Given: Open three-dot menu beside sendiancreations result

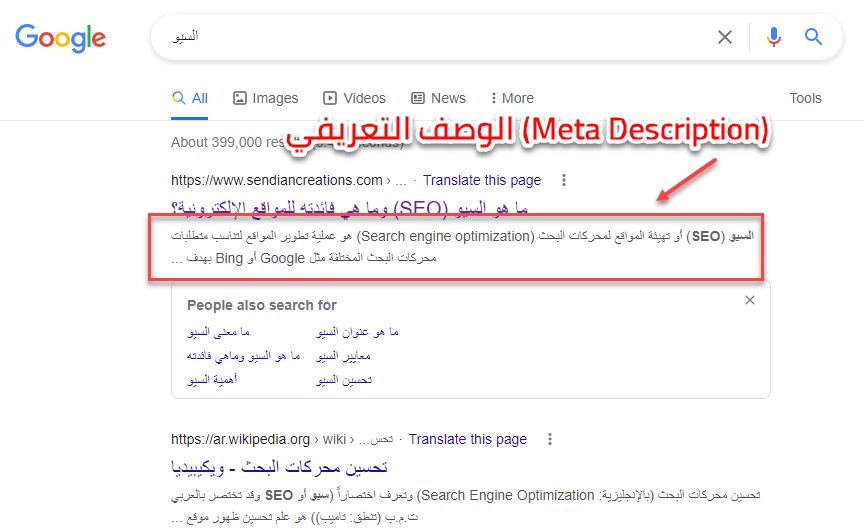Looking at the screenshot, I should [x=563, y=180].
